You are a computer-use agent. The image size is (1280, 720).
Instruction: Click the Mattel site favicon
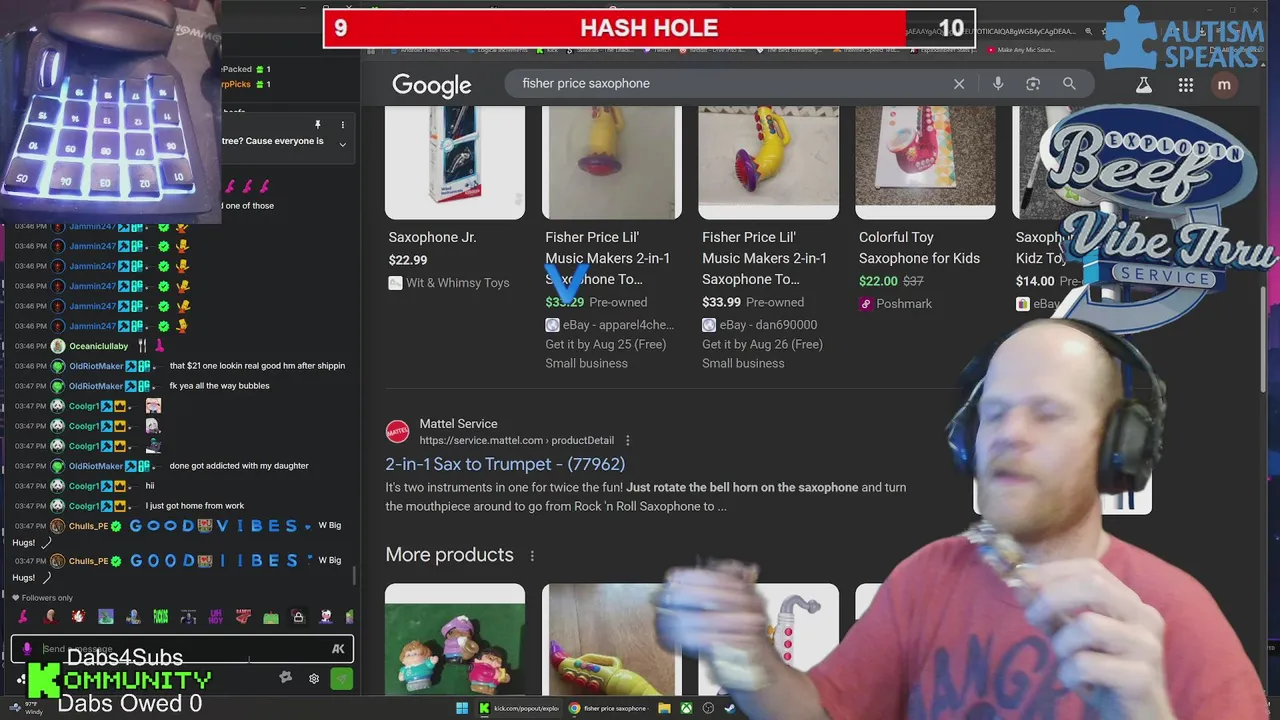point(398,432)
